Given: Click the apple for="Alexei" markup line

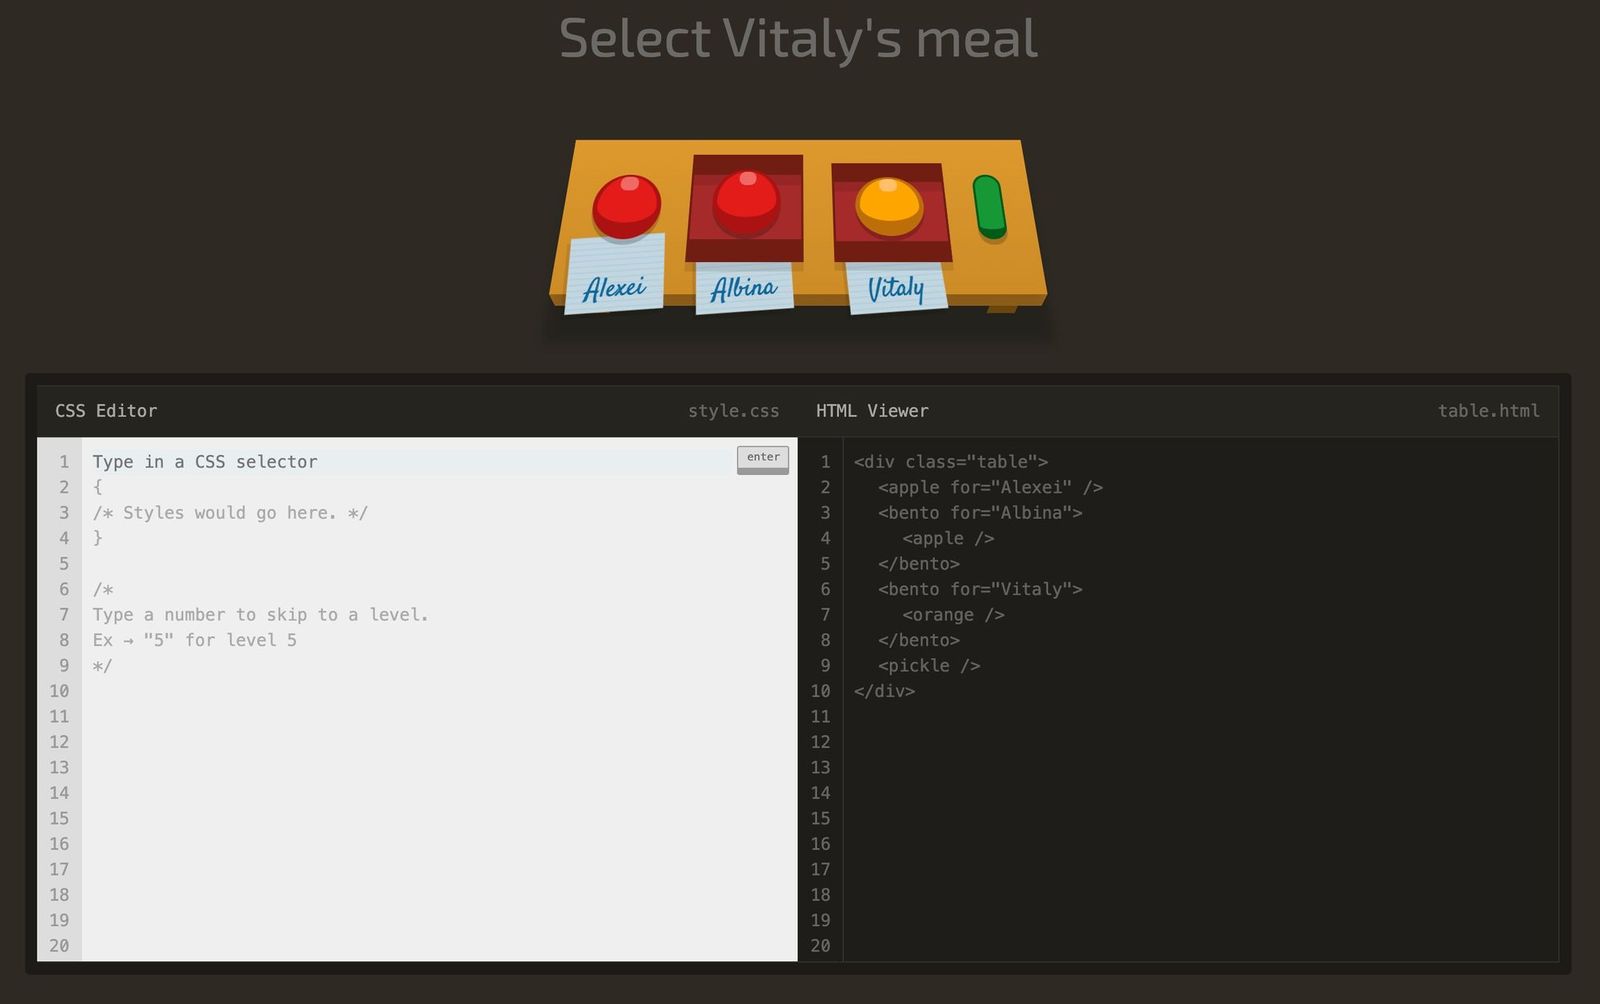Looking at the screenshot, I should pos(990,487).
